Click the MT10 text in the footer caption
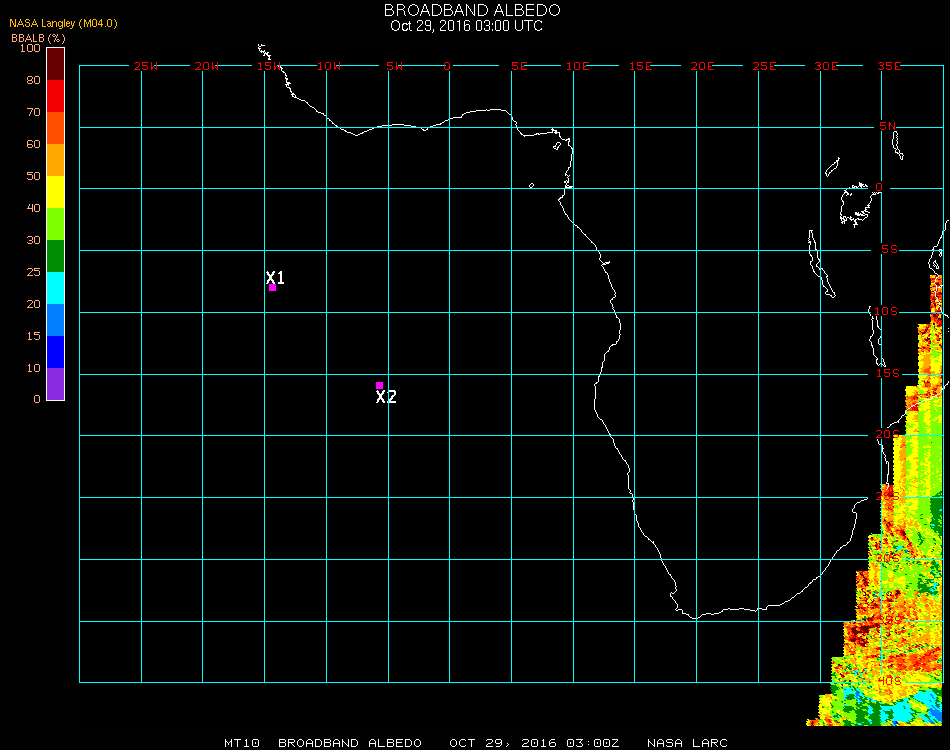950x750 pixels. [x=242, y=743]
